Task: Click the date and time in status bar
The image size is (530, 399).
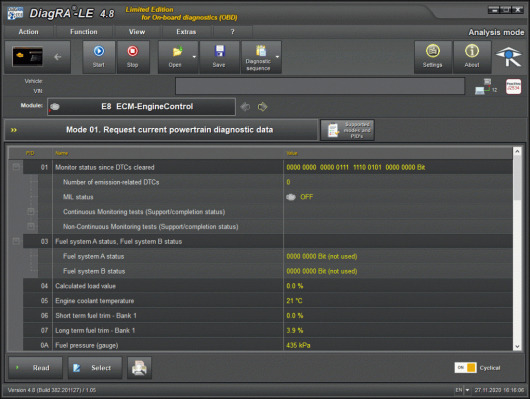Action: [x=499, y=390]
